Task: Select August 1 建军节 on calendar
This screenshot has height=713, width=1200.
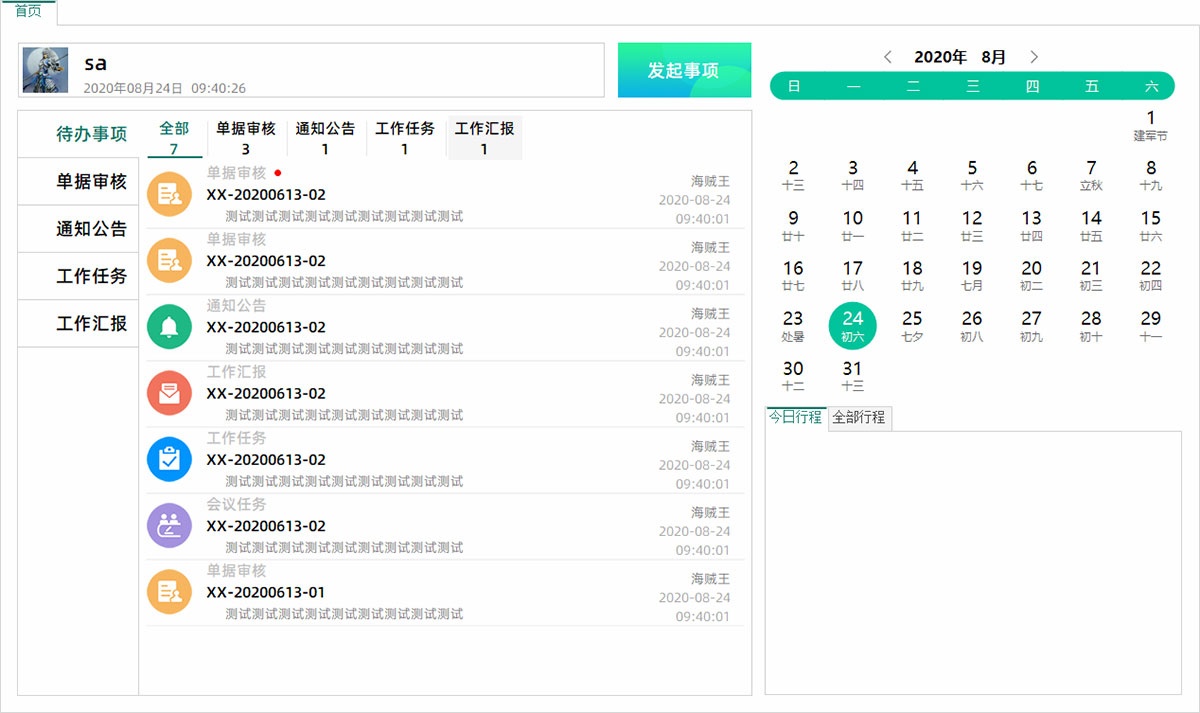Action: (x=1151, y=126)
